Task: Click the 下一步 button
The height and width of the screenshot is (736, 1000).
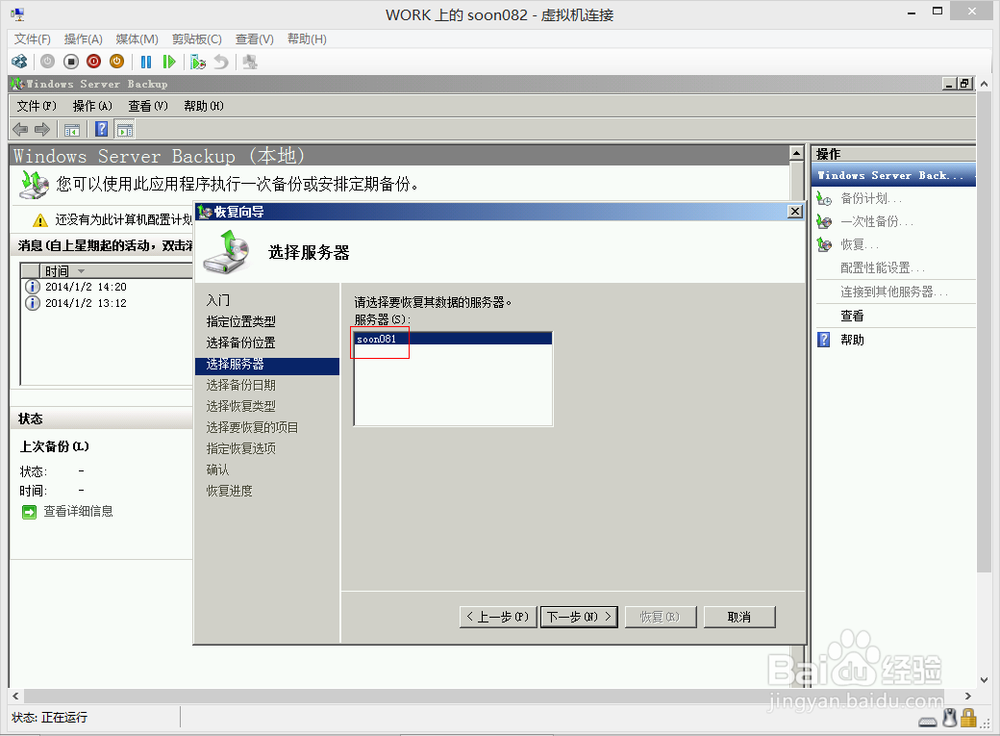Action: click(x=578, y=617)
